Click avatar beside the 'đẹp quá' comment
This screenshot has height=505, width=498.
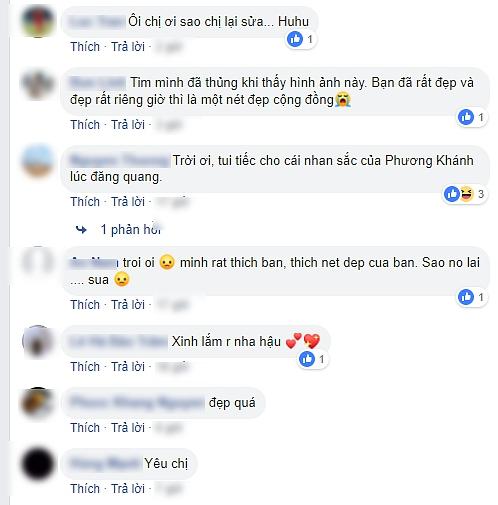click(x=38, y=403)
